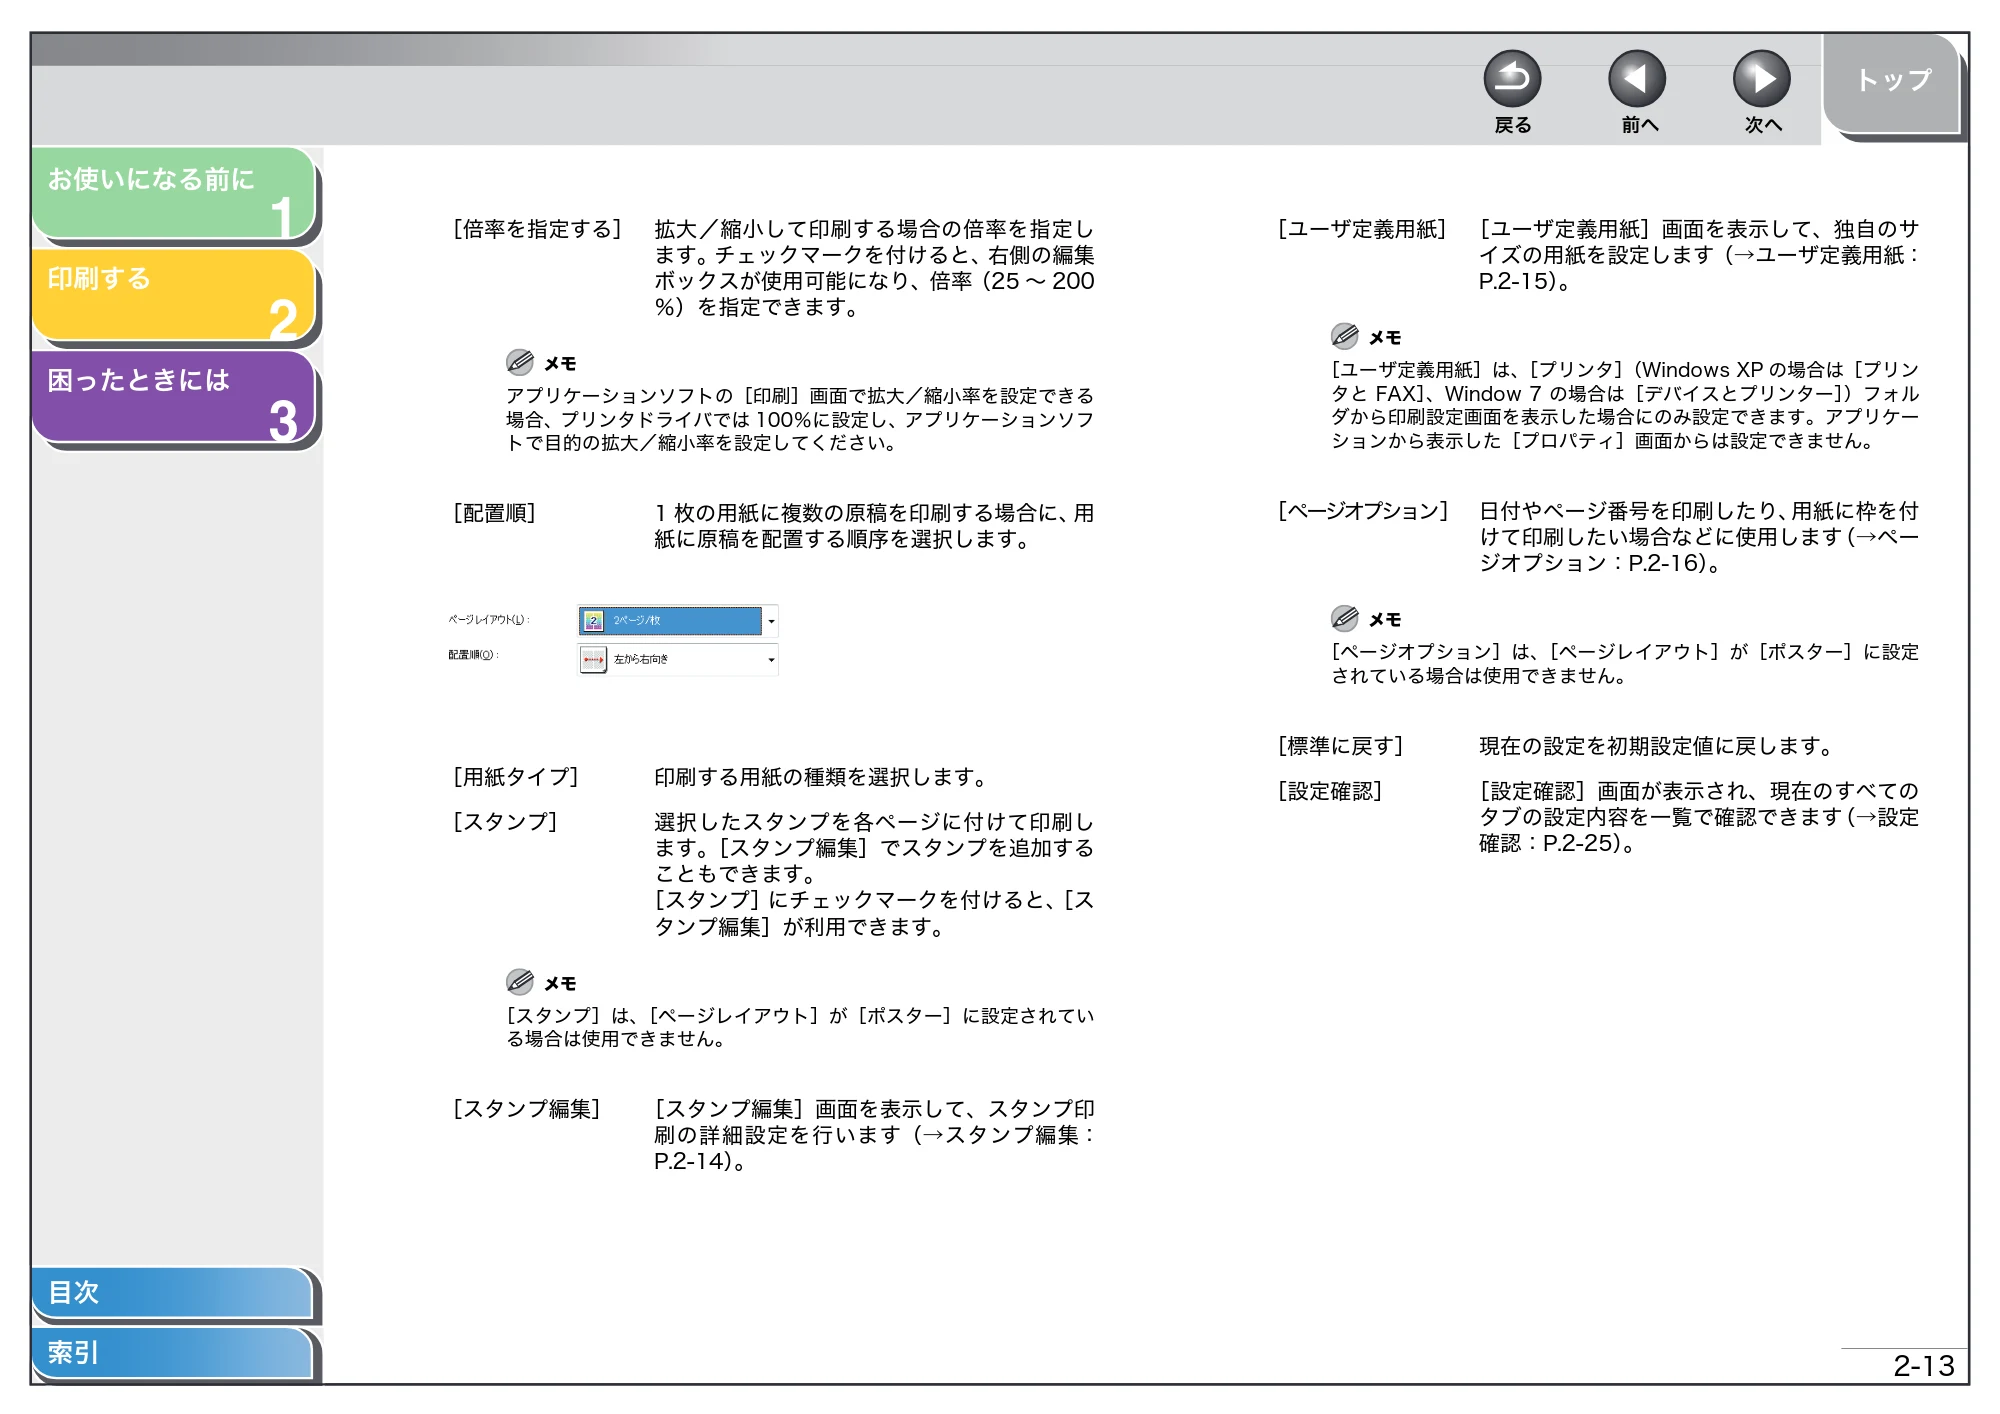Click the 戻る (back) round icon

pyautogui.click(x=1512, y=79)
